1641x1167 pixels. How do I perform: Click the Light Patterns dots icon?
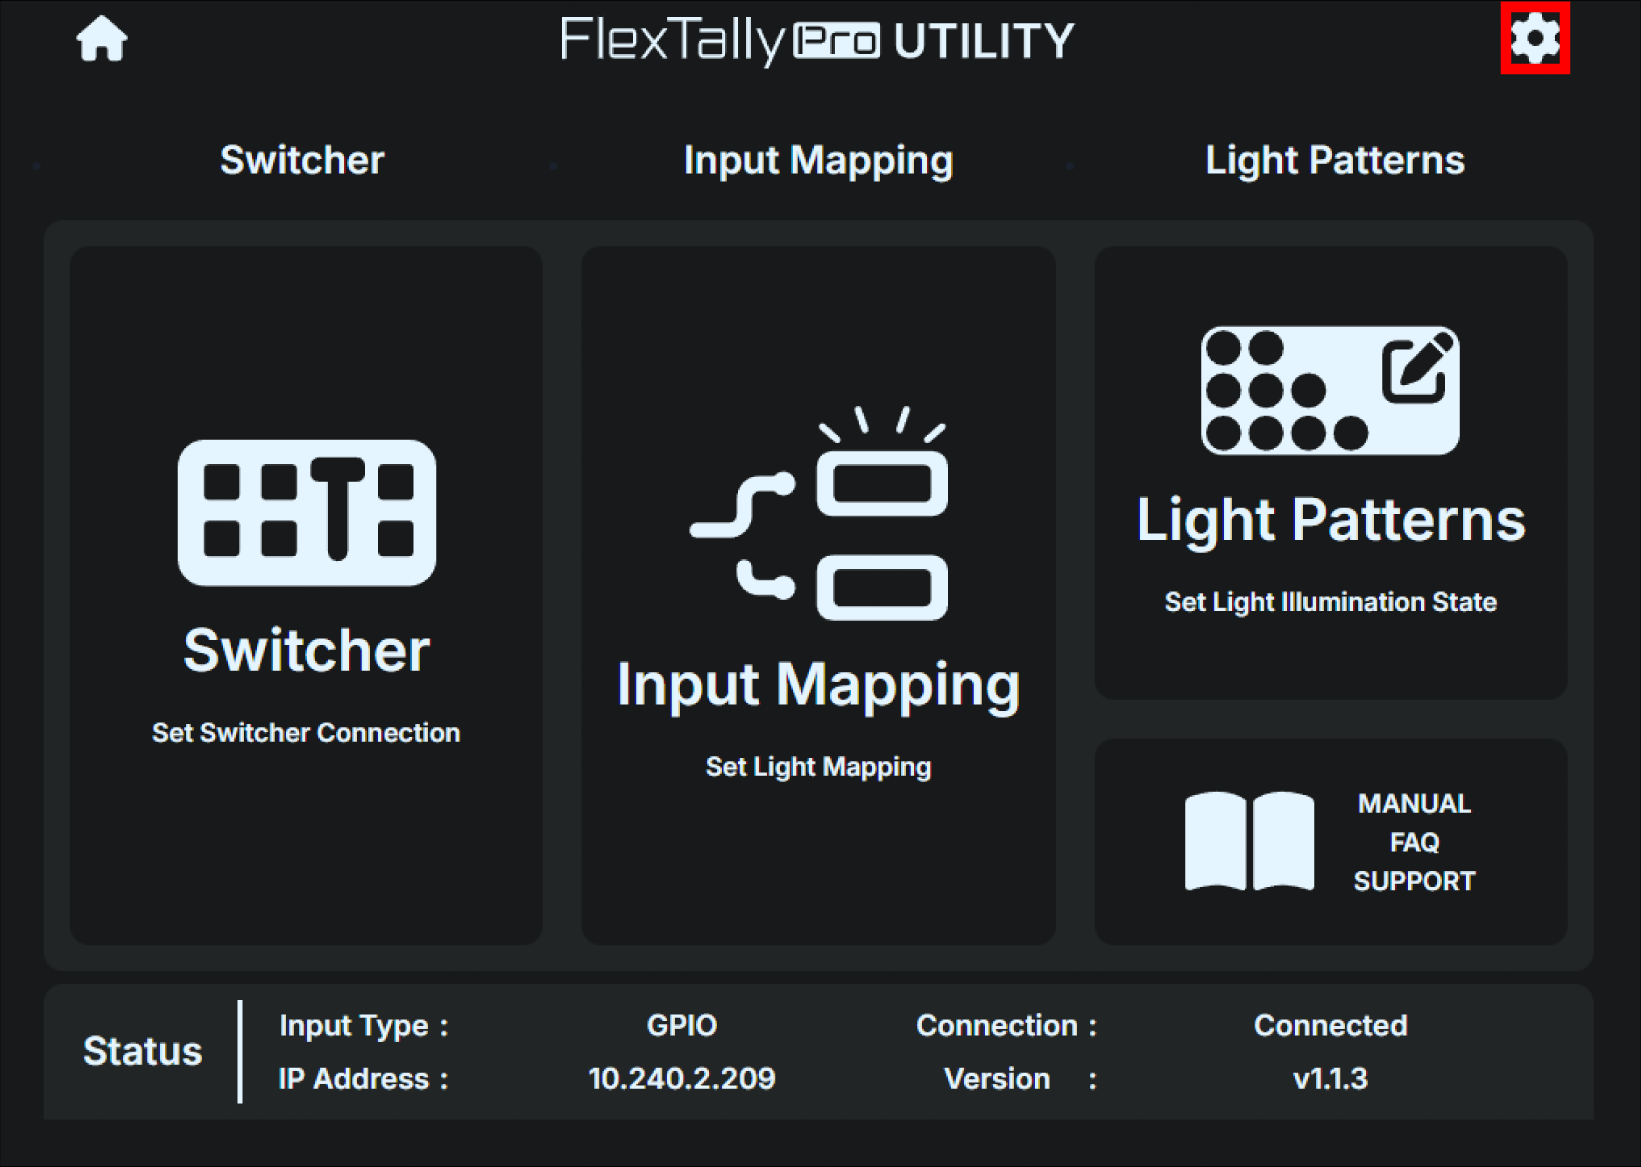[1330, 391]
